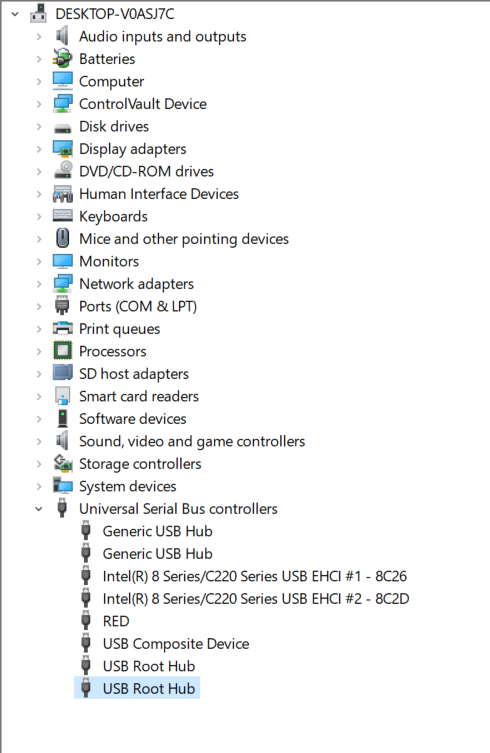Select the Universal Serial Bus controllers label
The image size is (490, 753).
[x=178, y=509]
